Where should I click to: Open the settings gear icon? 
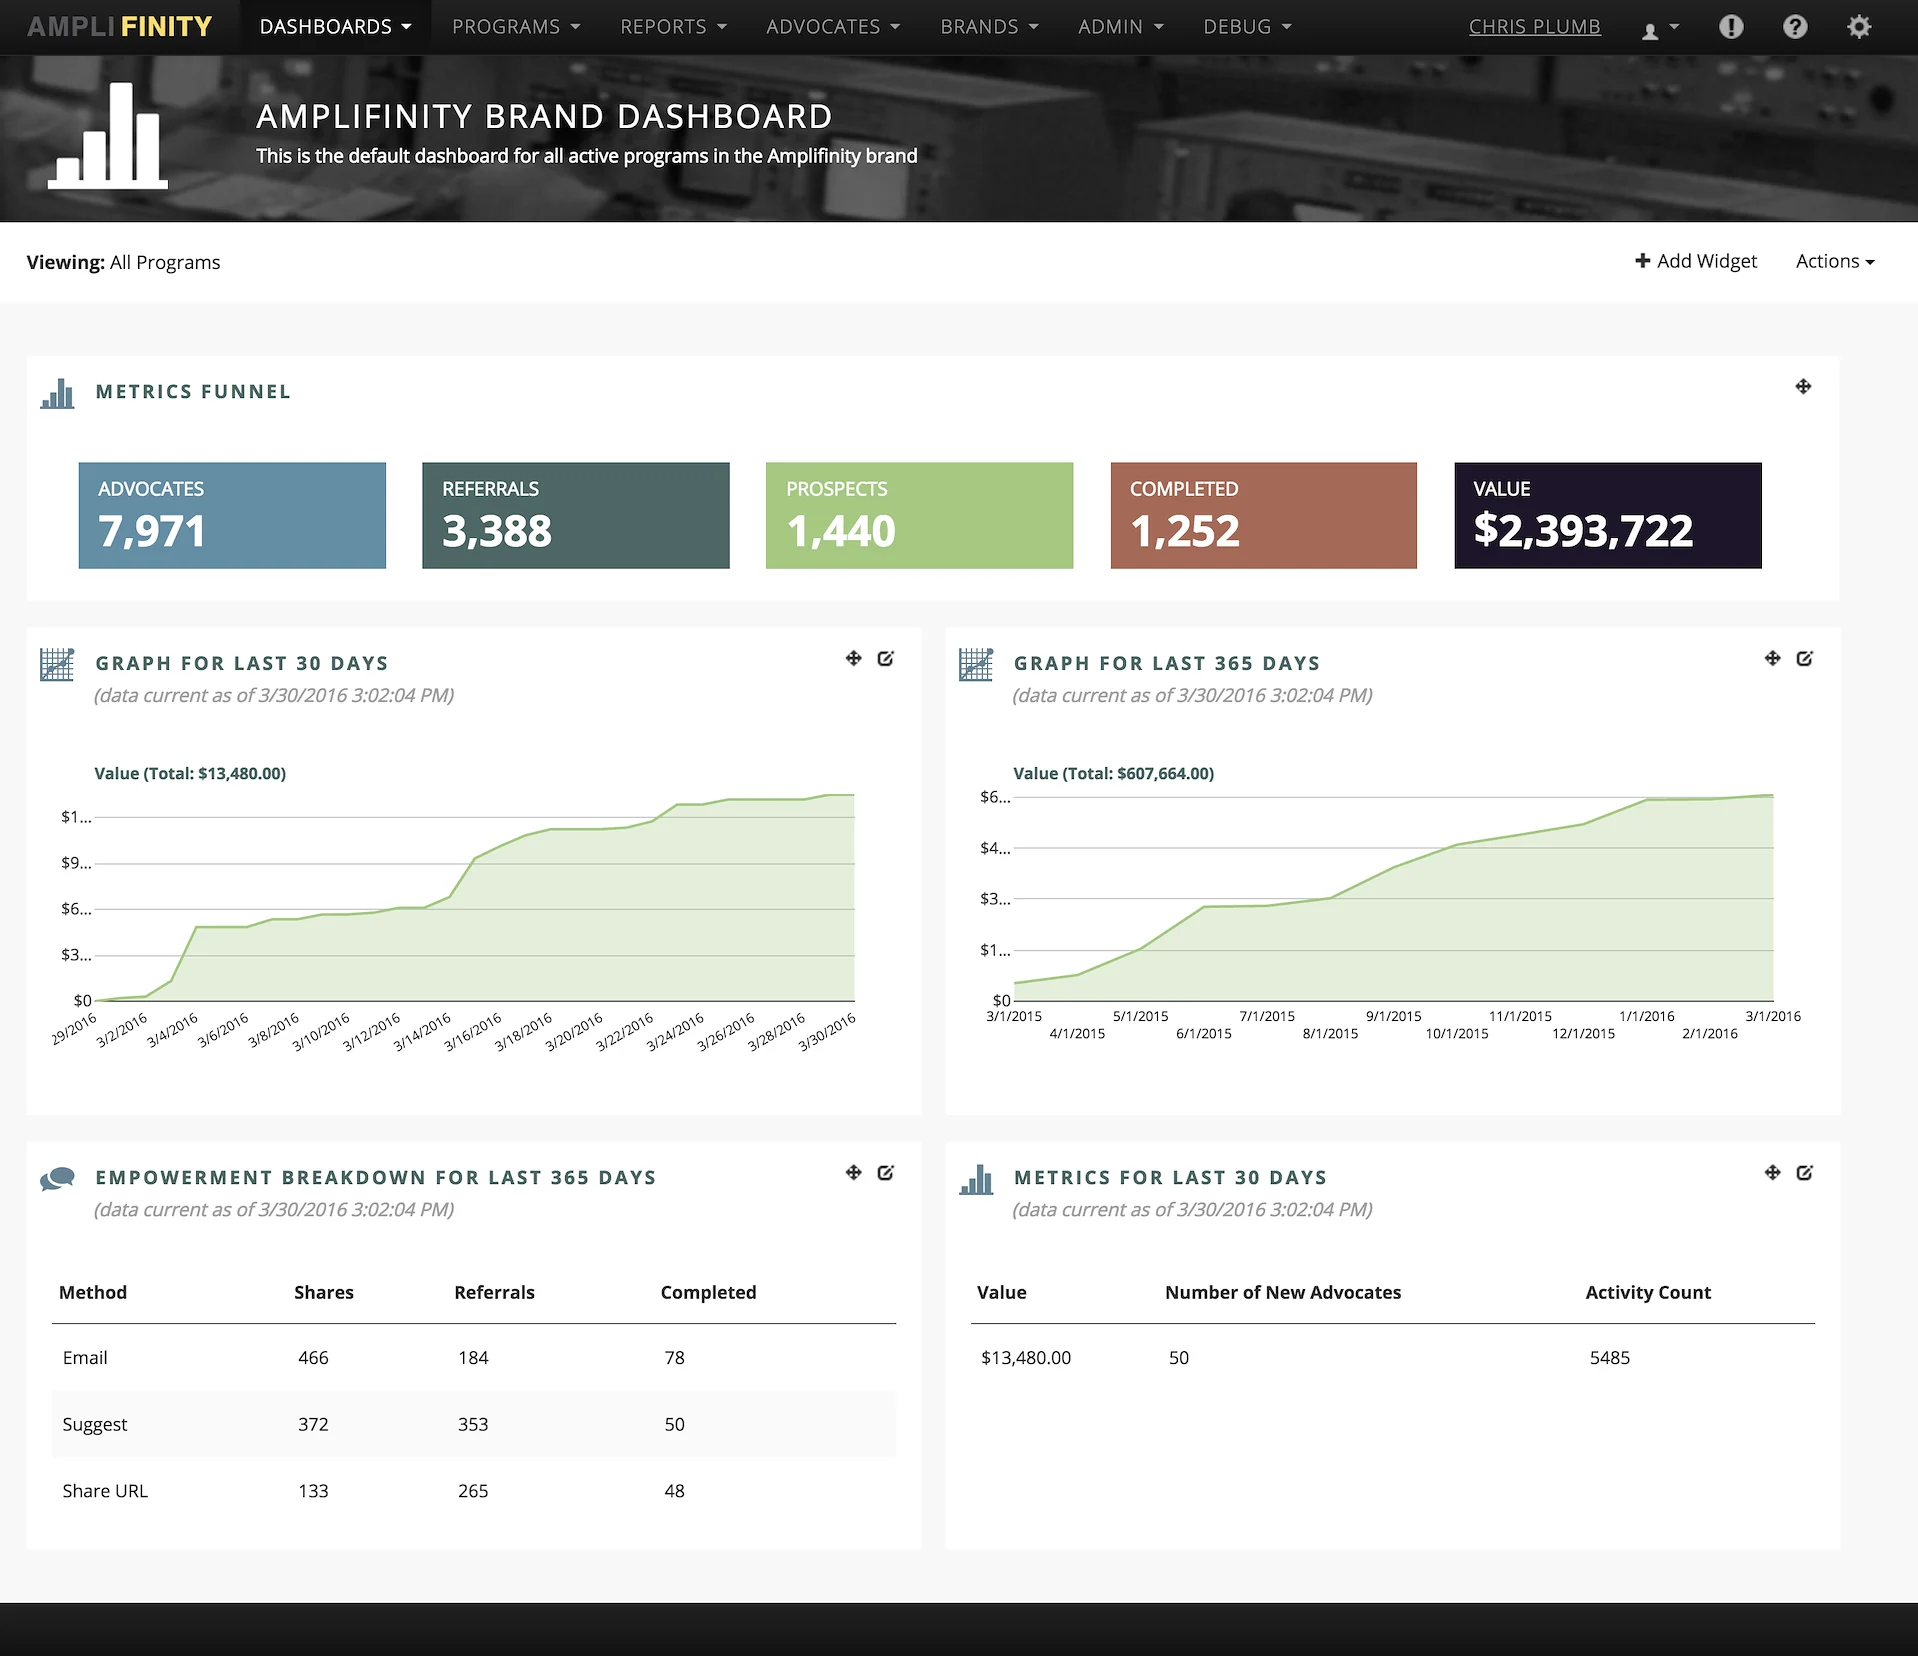click(1859, 27)
